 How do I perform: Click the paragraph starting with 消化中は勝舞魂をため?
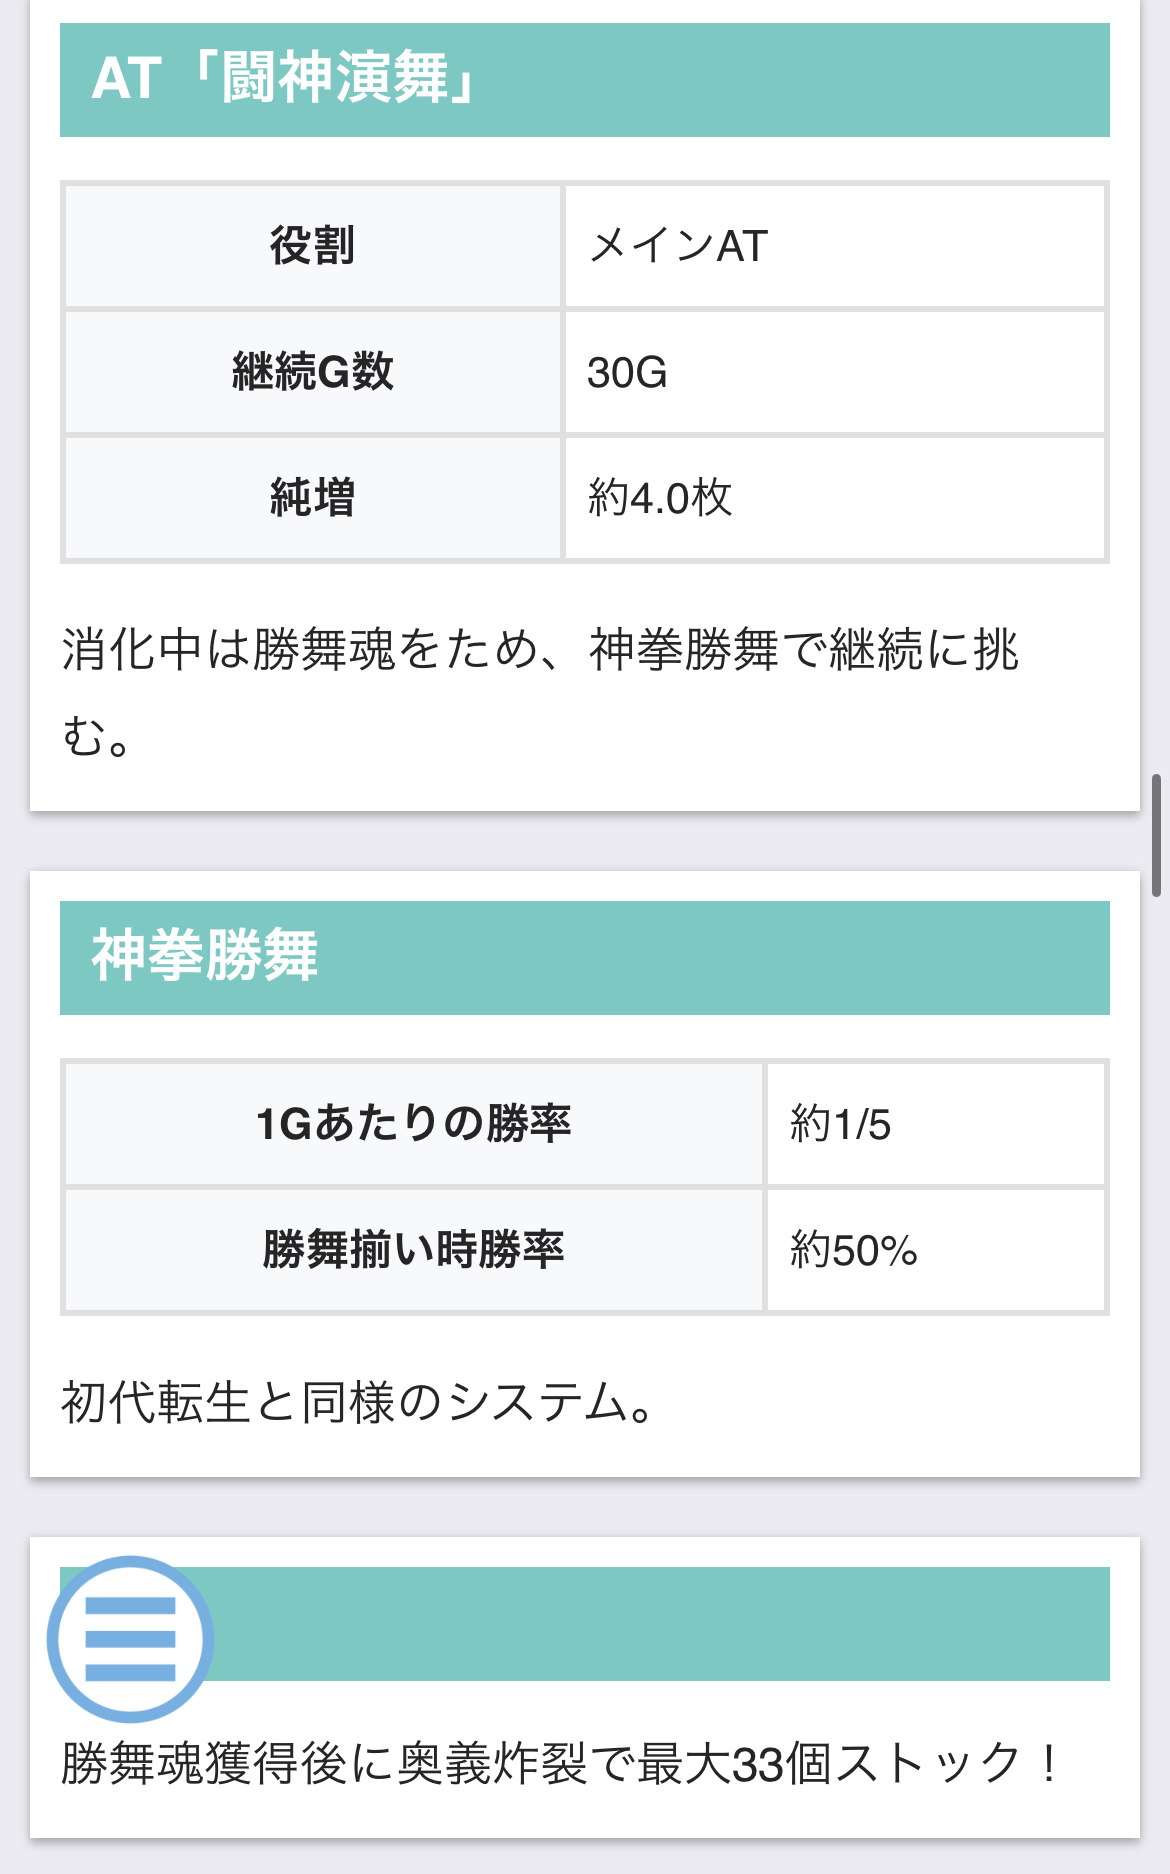[540, 692]
